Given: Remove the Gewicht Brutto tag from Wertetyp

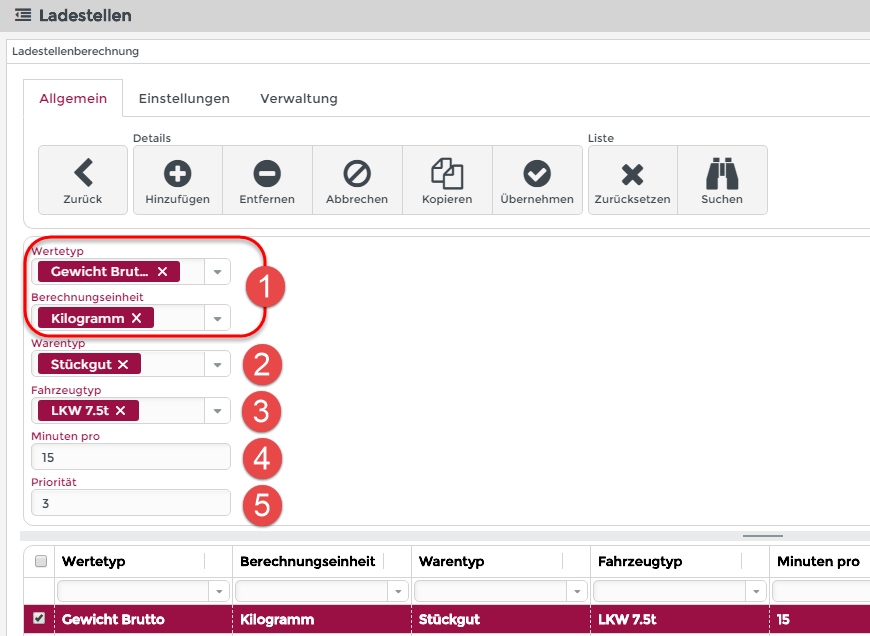Looking at the screenshot, I should [163, 271].
